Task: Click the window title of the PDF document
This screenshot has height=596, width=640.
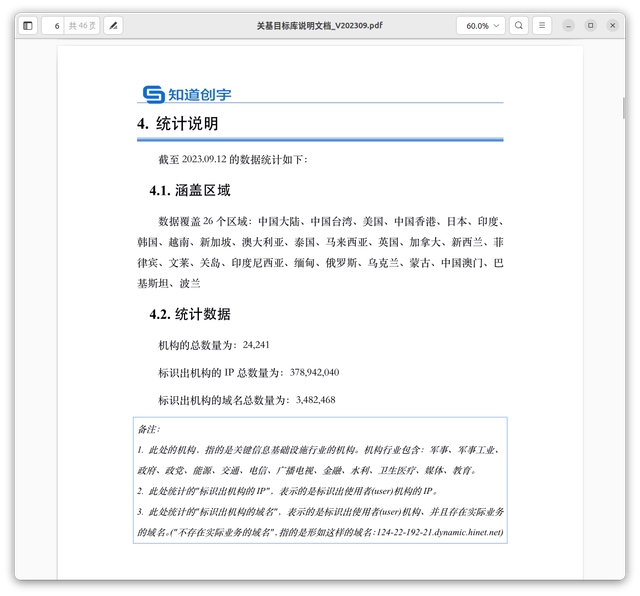Action: coord(319,25)
